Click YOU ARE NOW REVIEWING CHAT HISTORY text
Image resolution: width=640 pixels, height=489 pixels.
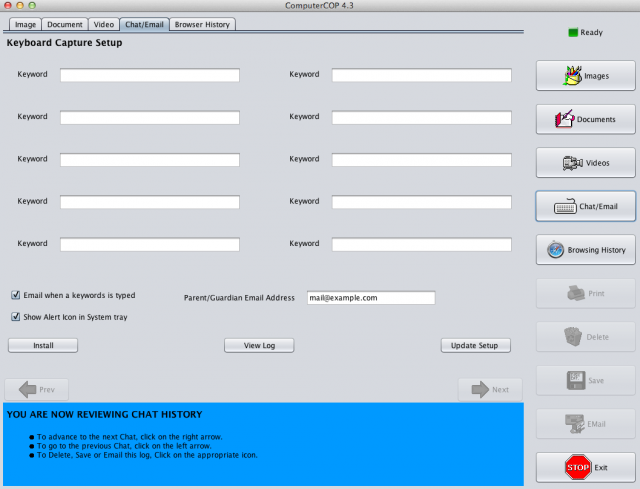coord(104,414)
